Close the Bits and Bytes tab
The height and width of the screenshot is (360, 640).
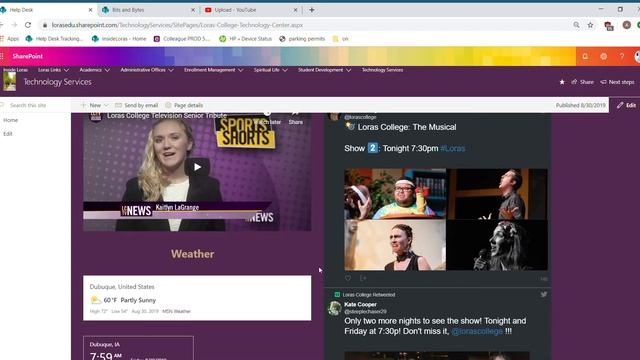[x=193, y=10]
